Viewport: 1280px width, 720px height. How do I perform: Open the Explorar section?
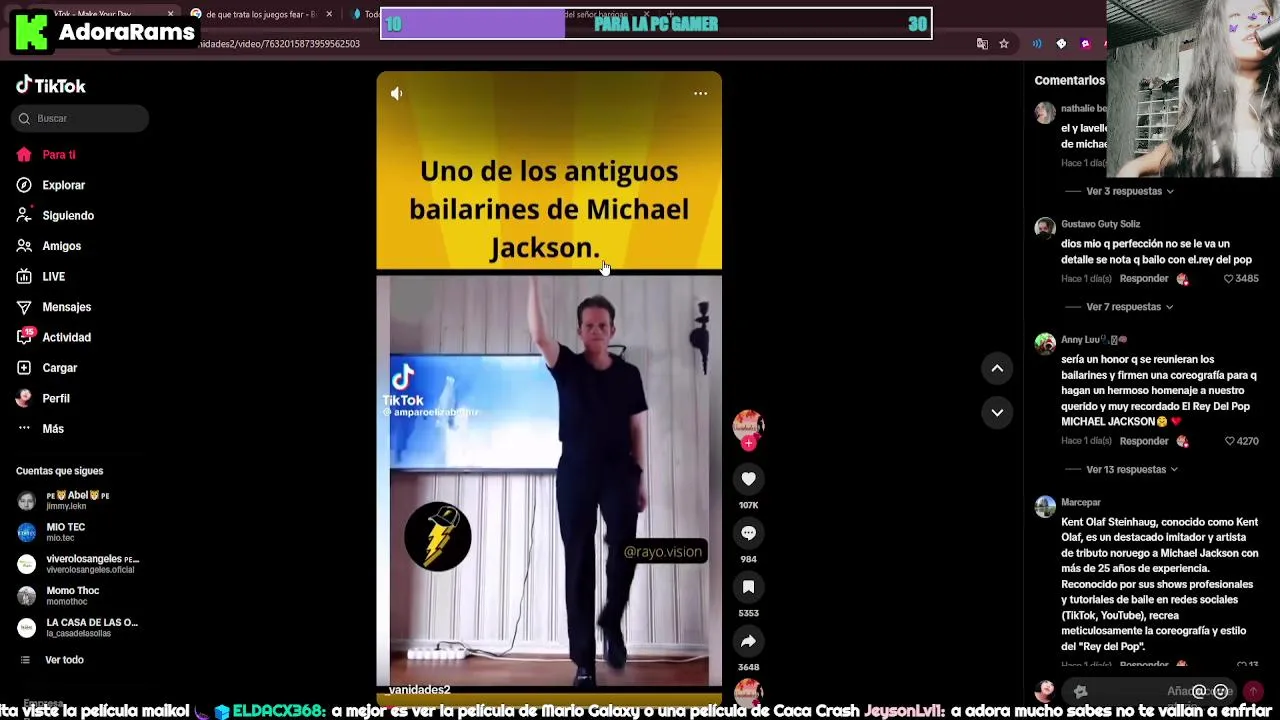(x=63, y=185)
